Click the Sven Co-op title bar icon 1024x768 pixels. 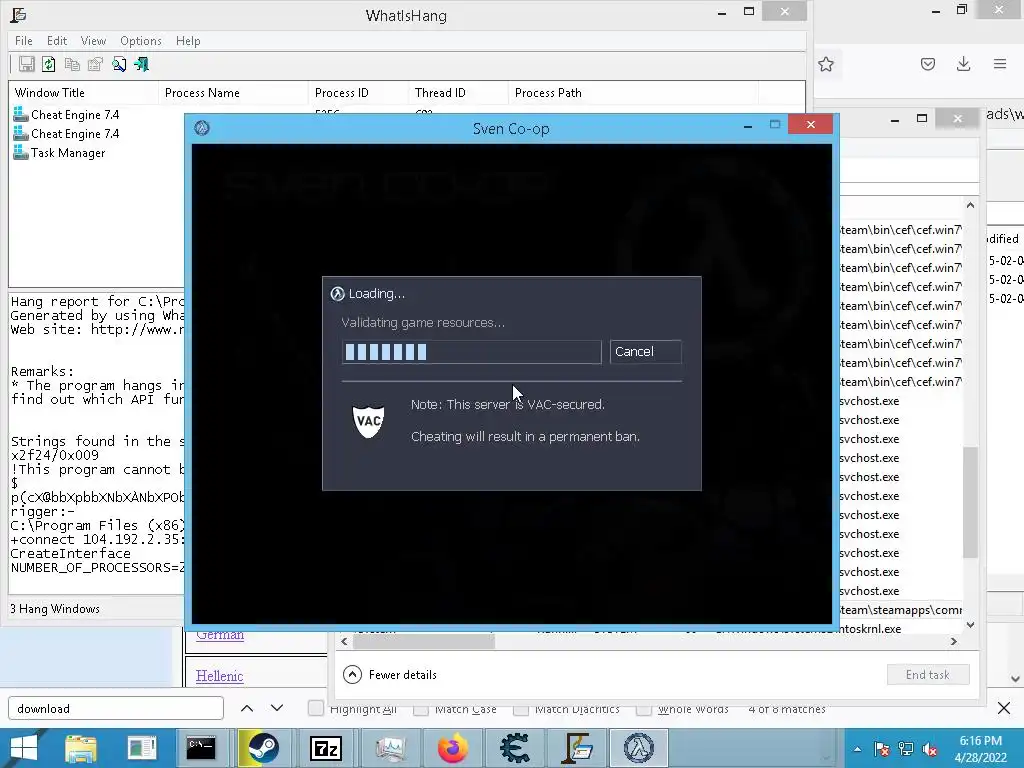[202, 128]
